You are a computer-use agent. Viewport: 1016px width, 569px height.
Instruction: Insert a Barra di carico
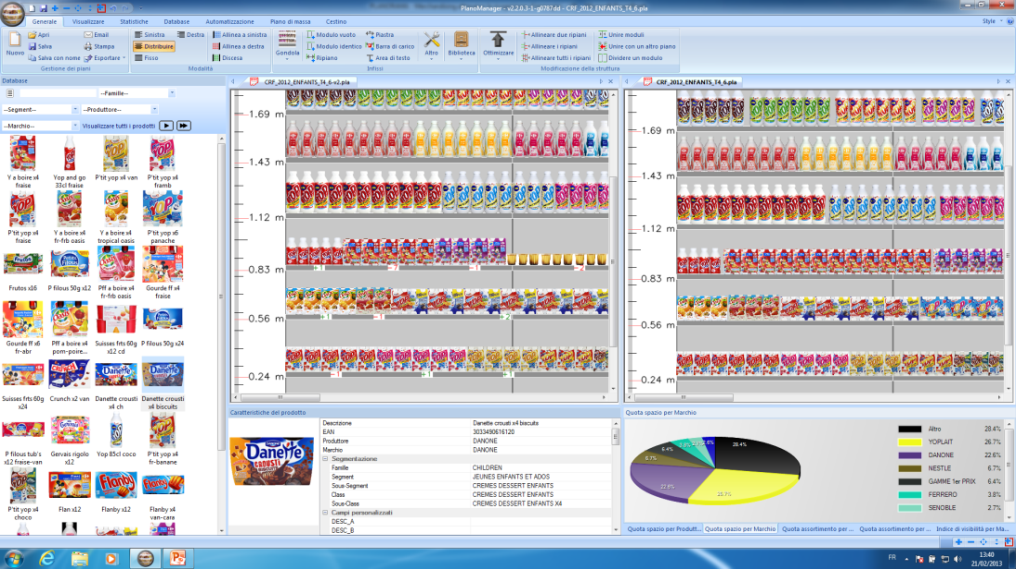[390, 46]
